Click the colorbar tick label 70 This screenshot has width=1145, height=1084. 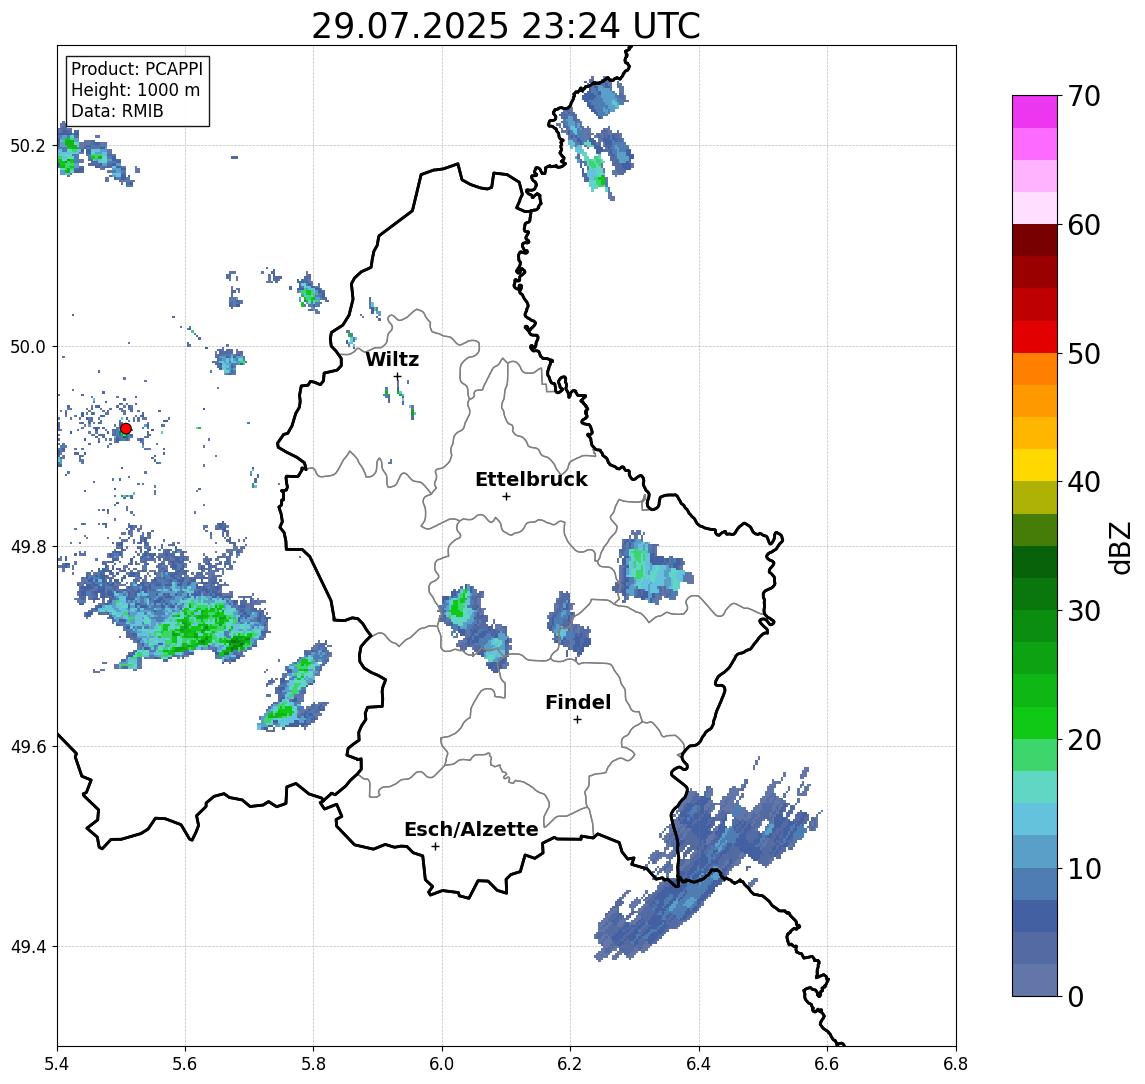point(1083,96)
